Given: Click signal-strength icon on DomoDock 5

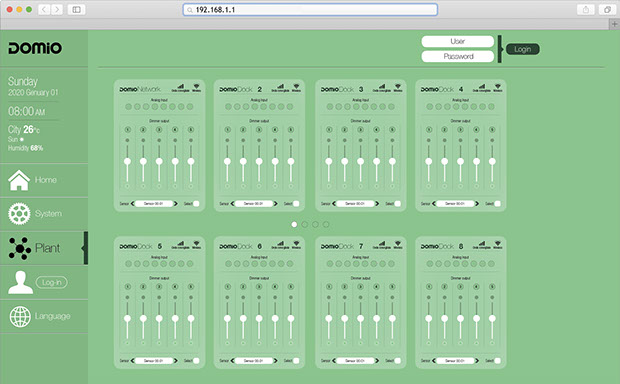Looking at the screenshot, I should 180,243.
